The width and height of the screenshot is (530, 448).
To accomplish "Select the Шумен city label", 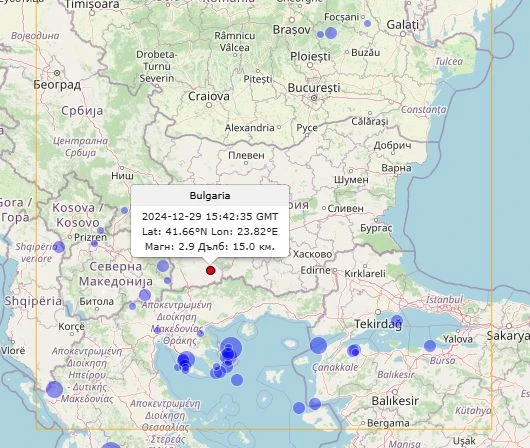I will (351, 180).
